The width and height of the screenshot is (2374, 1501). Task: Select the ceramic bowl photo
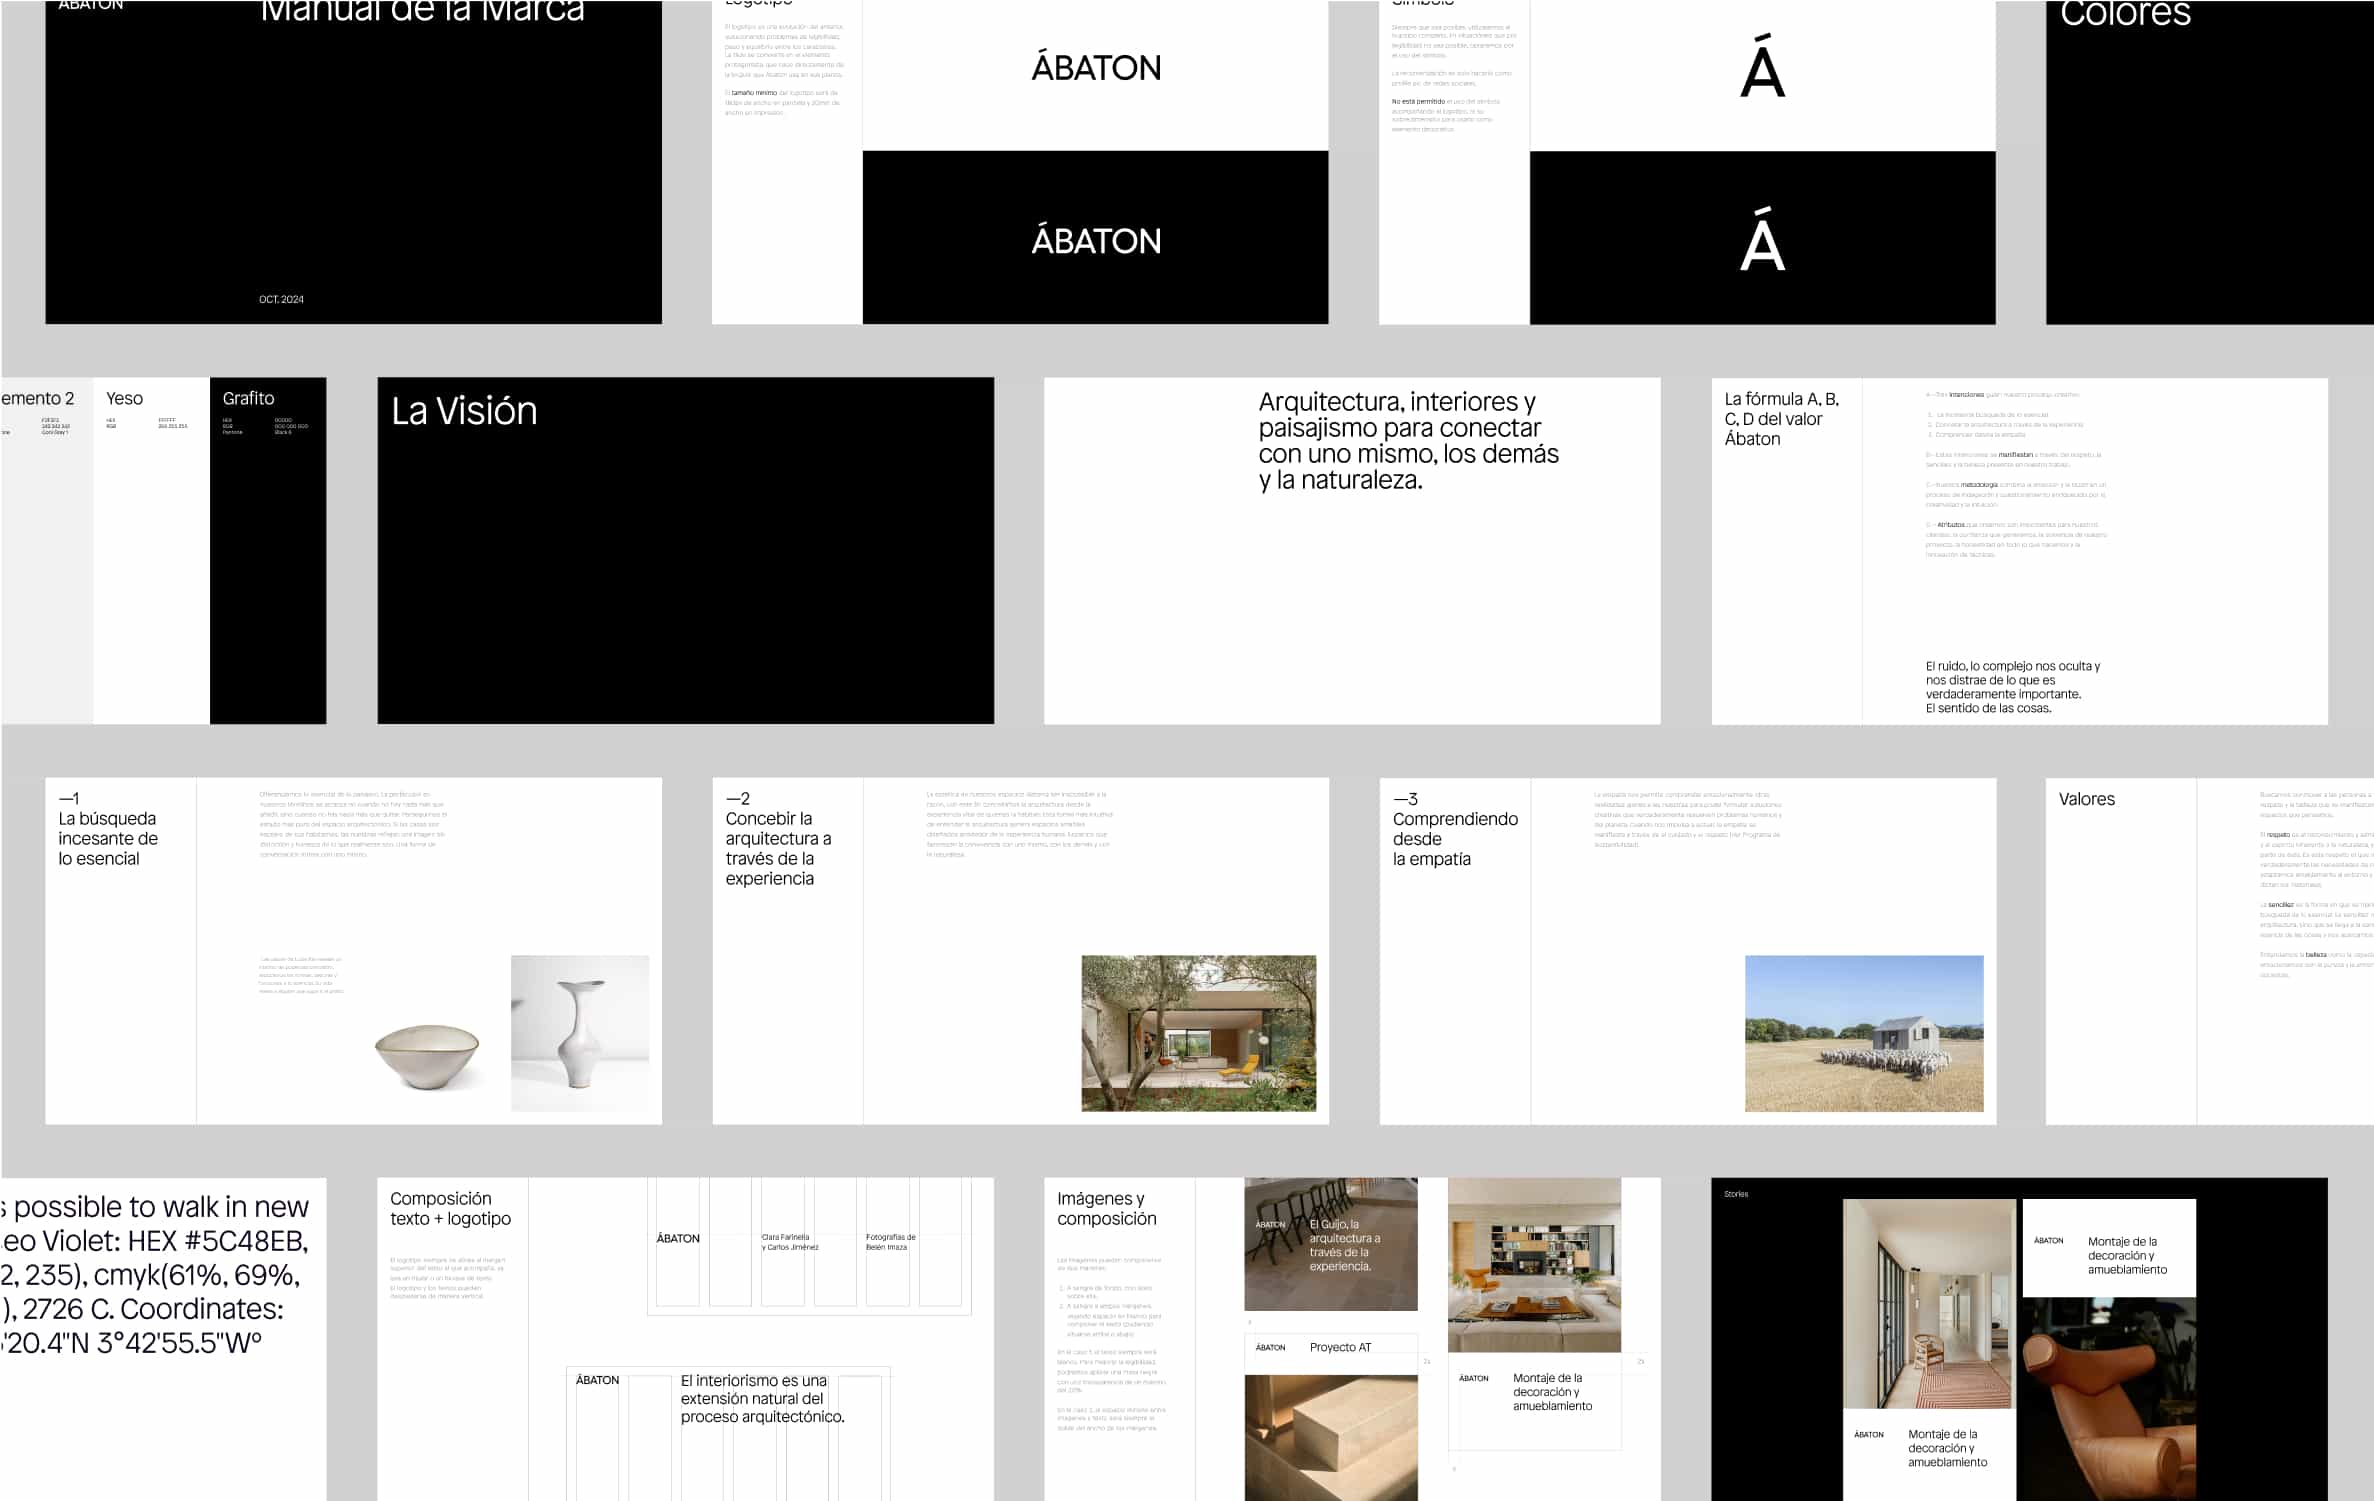click(427, 1056)
